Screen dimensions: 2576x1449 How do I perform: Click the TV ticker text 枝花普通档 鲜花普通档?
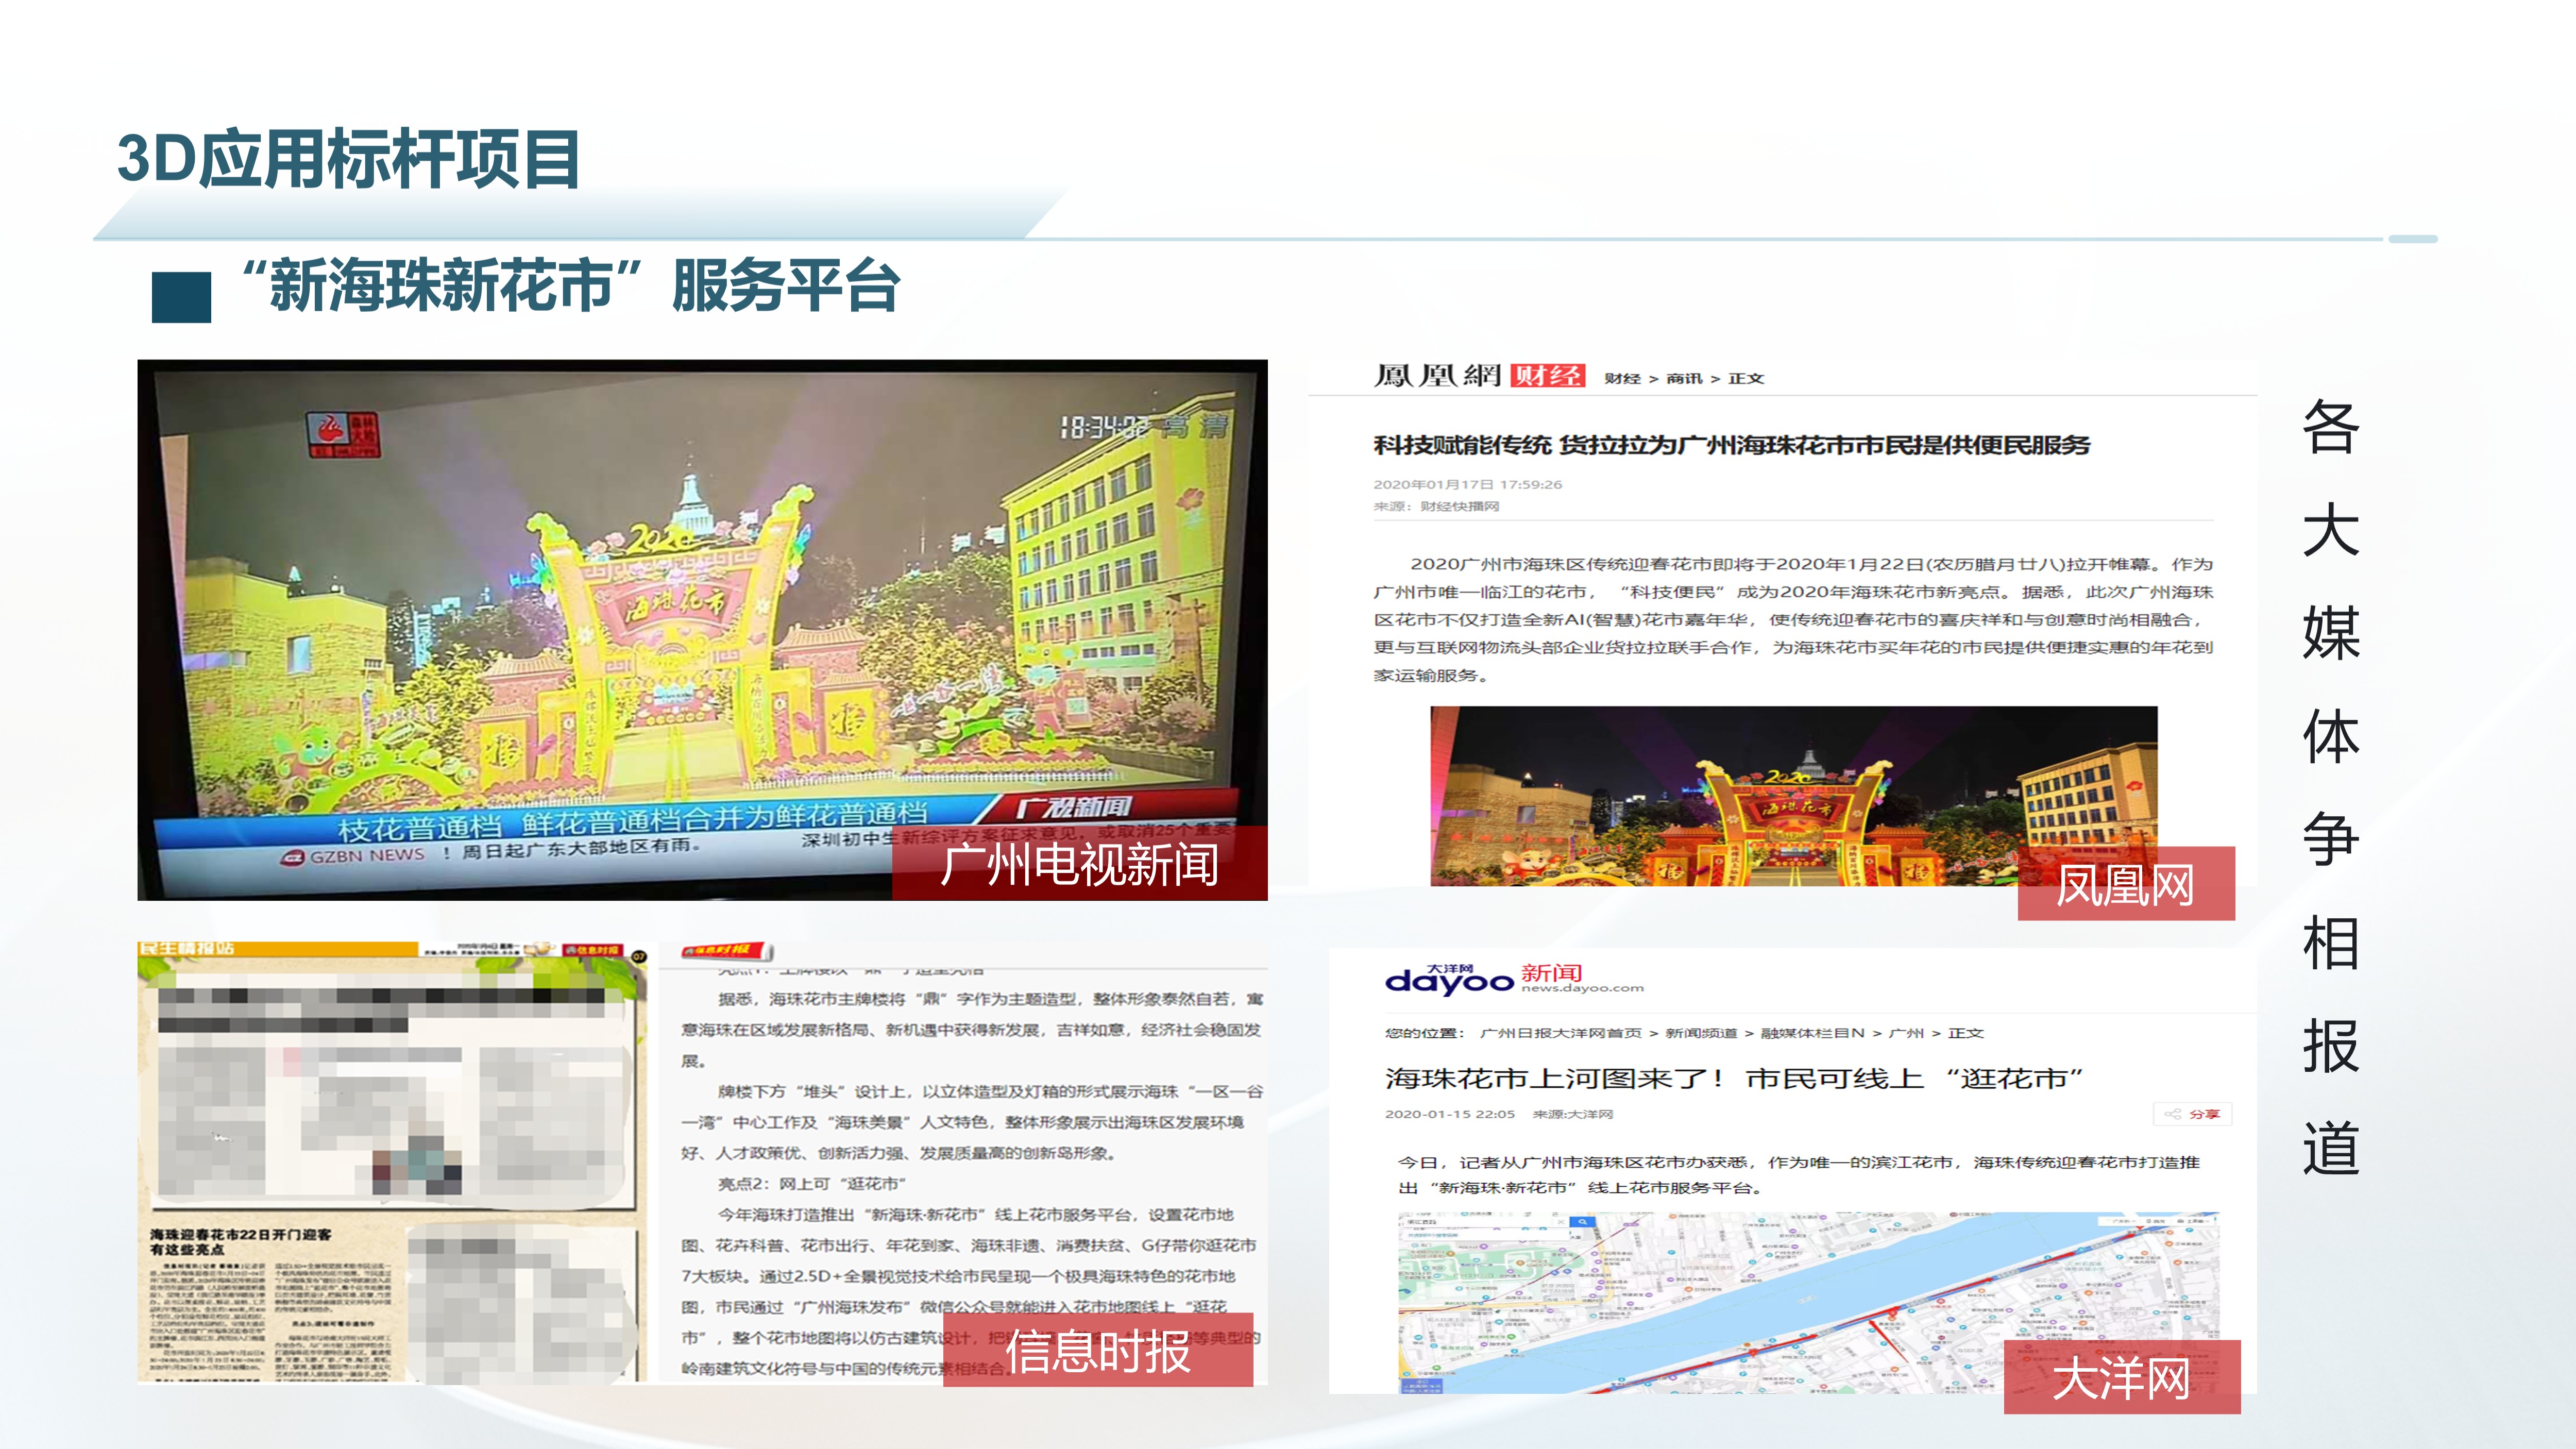[x=632, y=821]
